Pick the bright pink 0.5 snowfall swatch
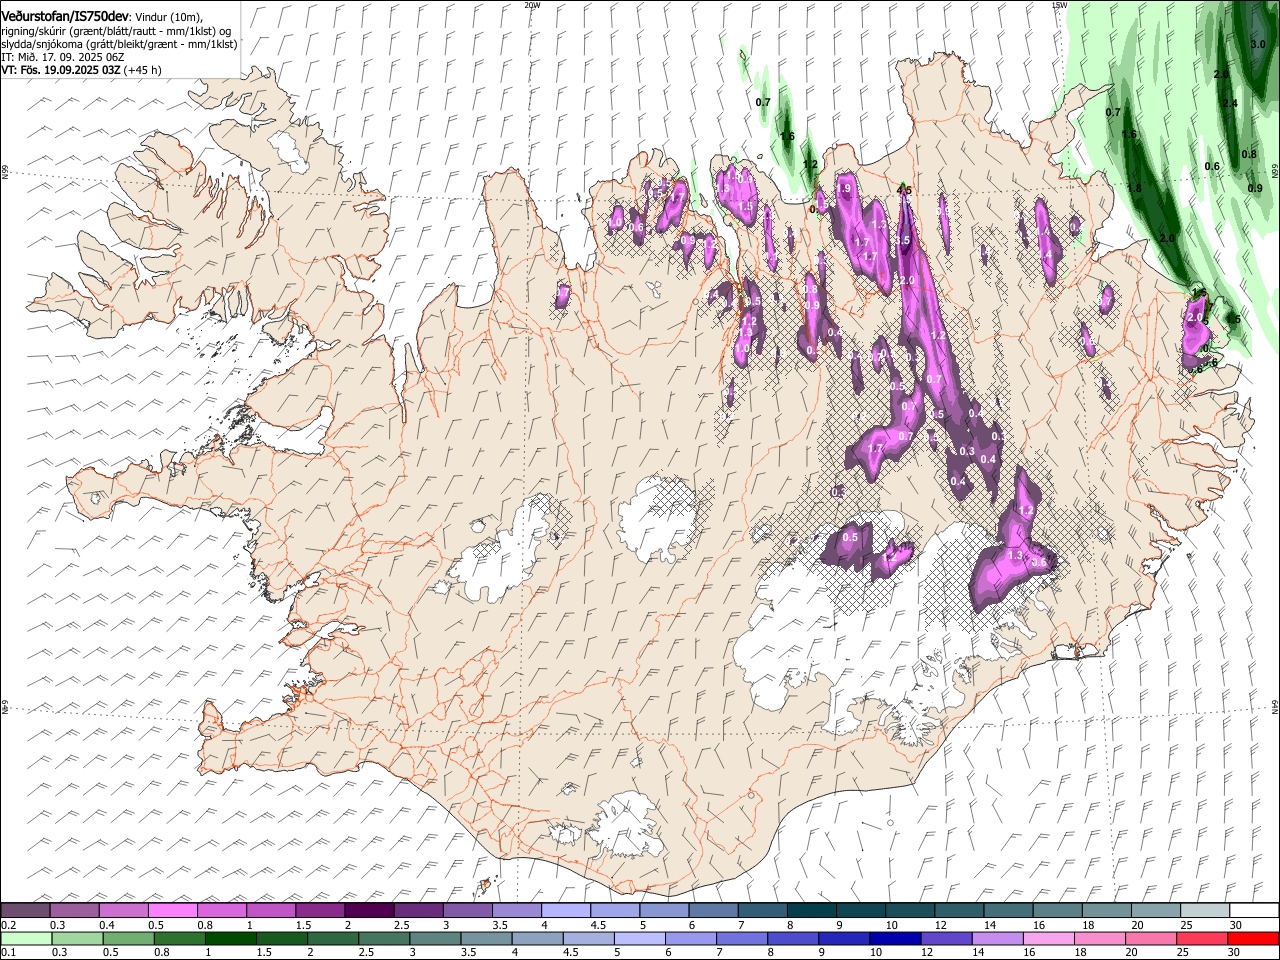Viewport: 1280px width, 960px height. 172,910
